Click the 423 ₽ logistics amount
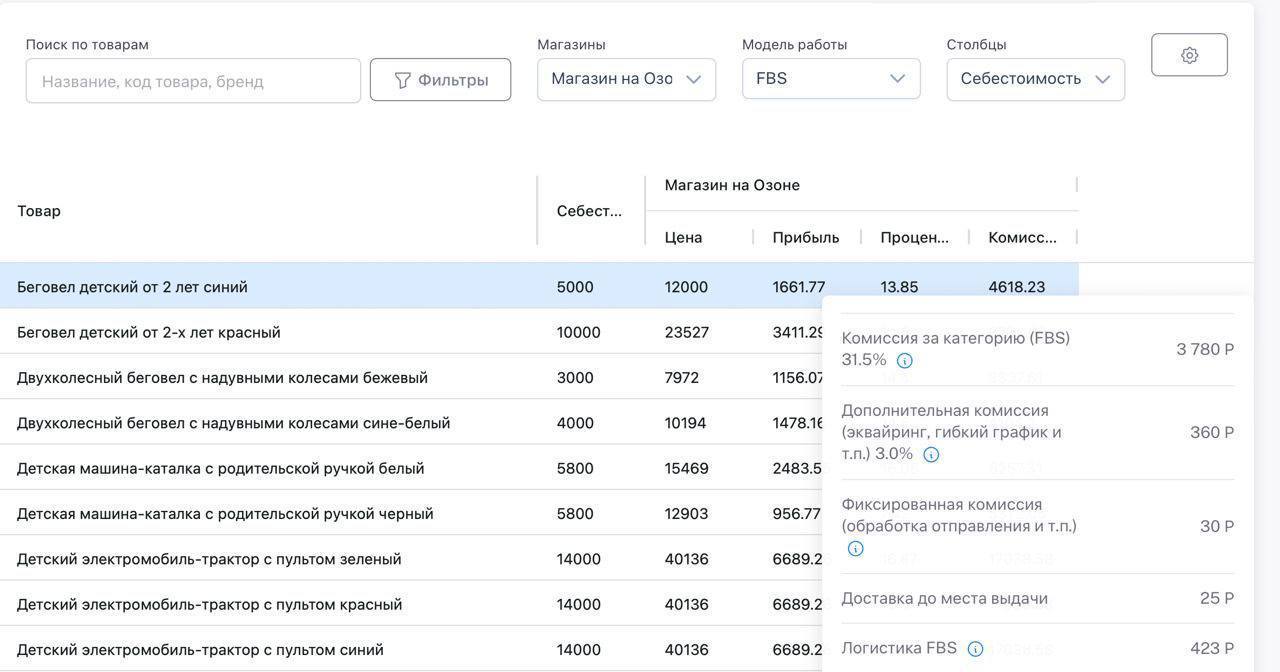This screenshot has width=1280, height=672. point(1212,648)
